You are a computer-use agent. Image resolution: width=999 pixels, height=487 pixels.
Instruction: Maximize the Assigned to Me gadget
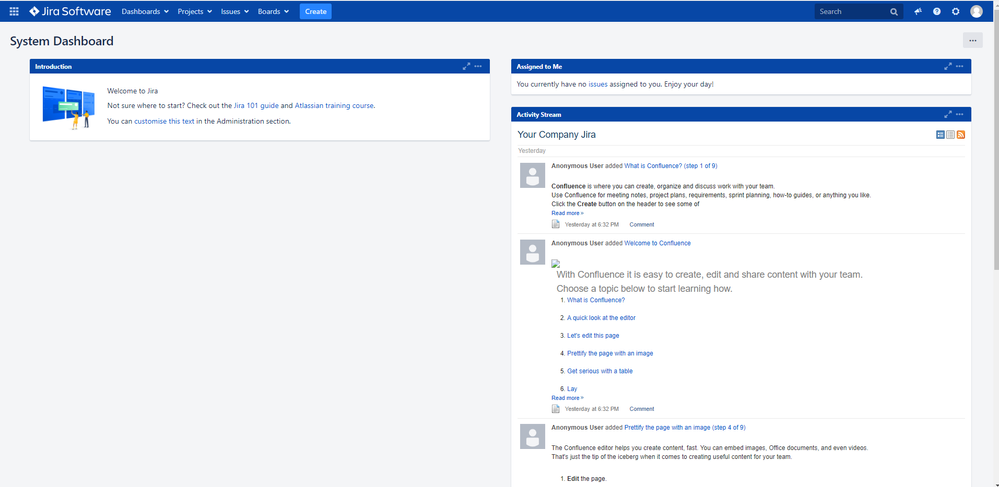(948, 66)
